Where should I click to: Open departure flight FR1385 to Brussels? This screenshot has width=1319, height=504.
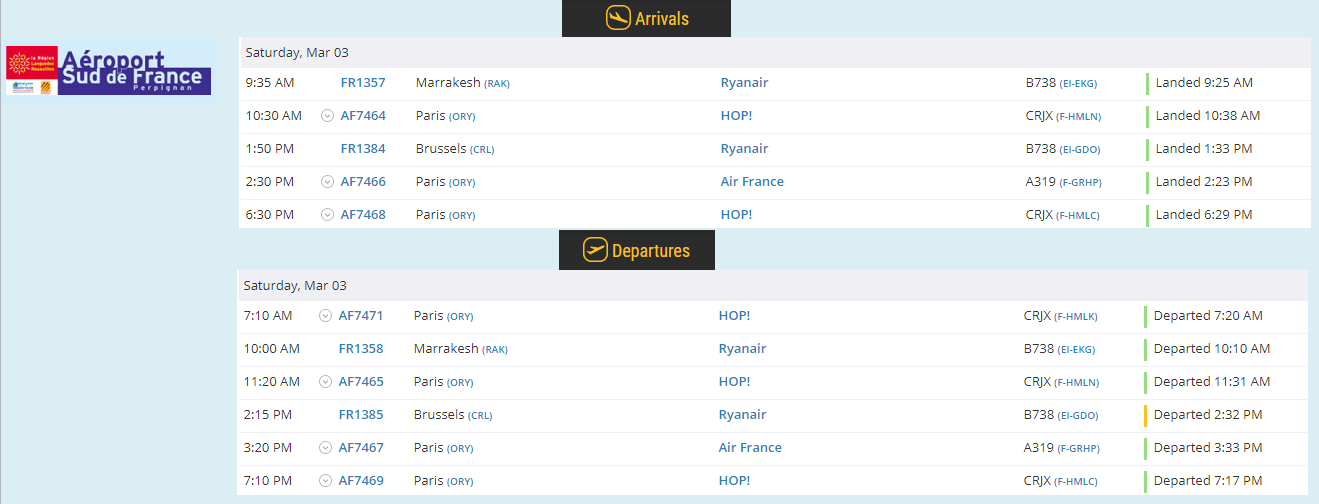click(x=361, y=415)
